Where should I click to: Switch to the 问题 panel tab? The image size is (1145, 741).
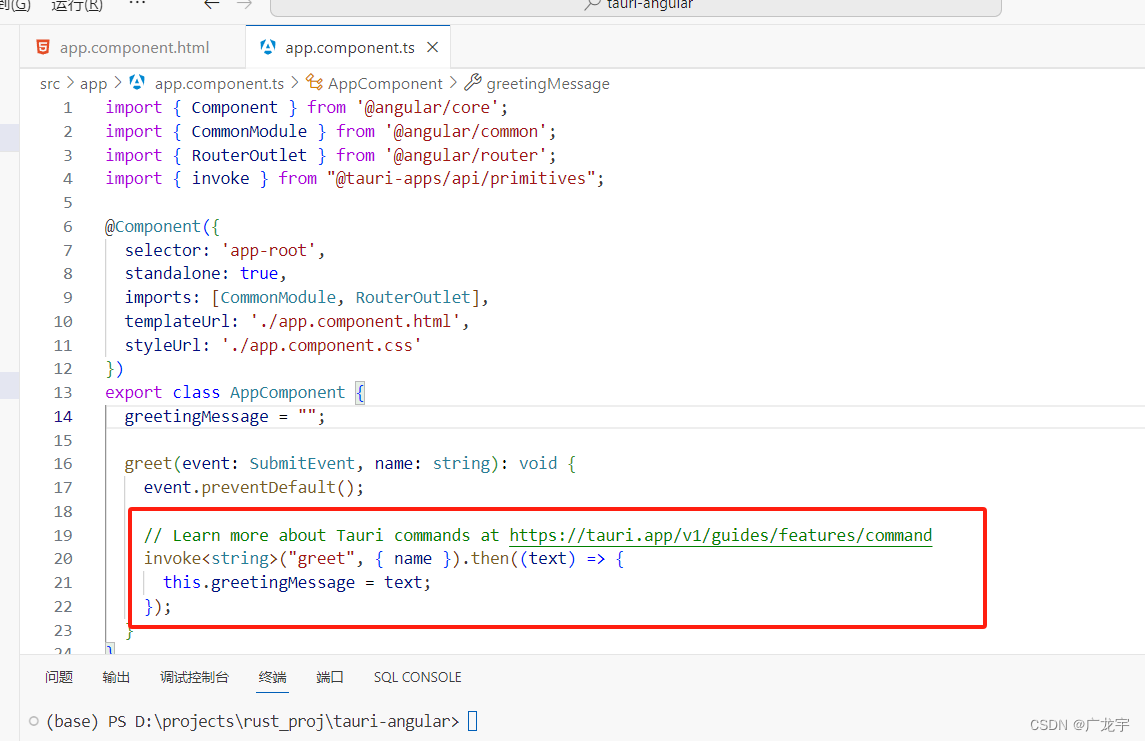(59, 677)
